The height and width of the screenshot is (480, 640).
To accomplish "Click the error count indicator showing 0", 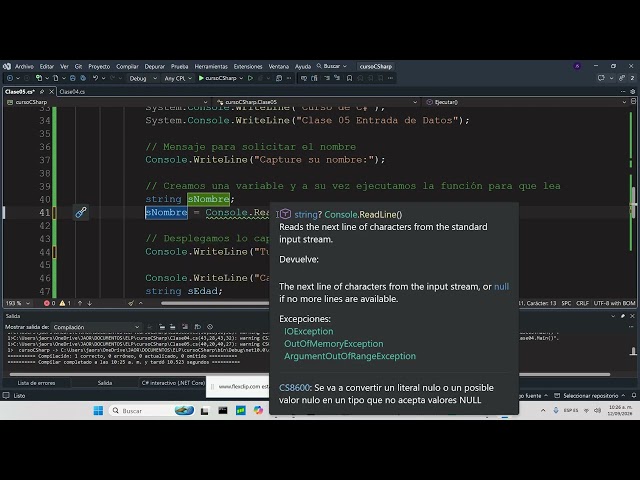I will tap(49, 303).
